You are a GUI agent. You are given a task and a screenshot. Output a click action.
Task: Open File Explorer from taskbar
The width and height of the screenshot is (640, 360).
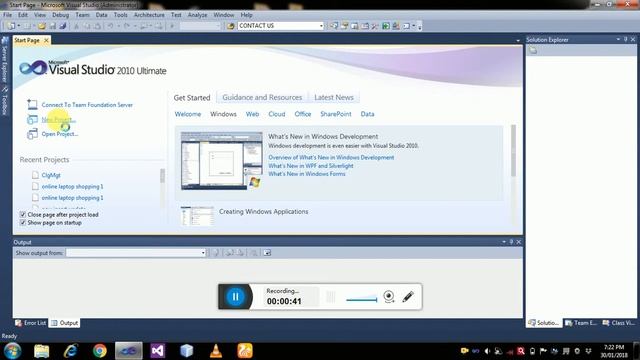[41, 351]
